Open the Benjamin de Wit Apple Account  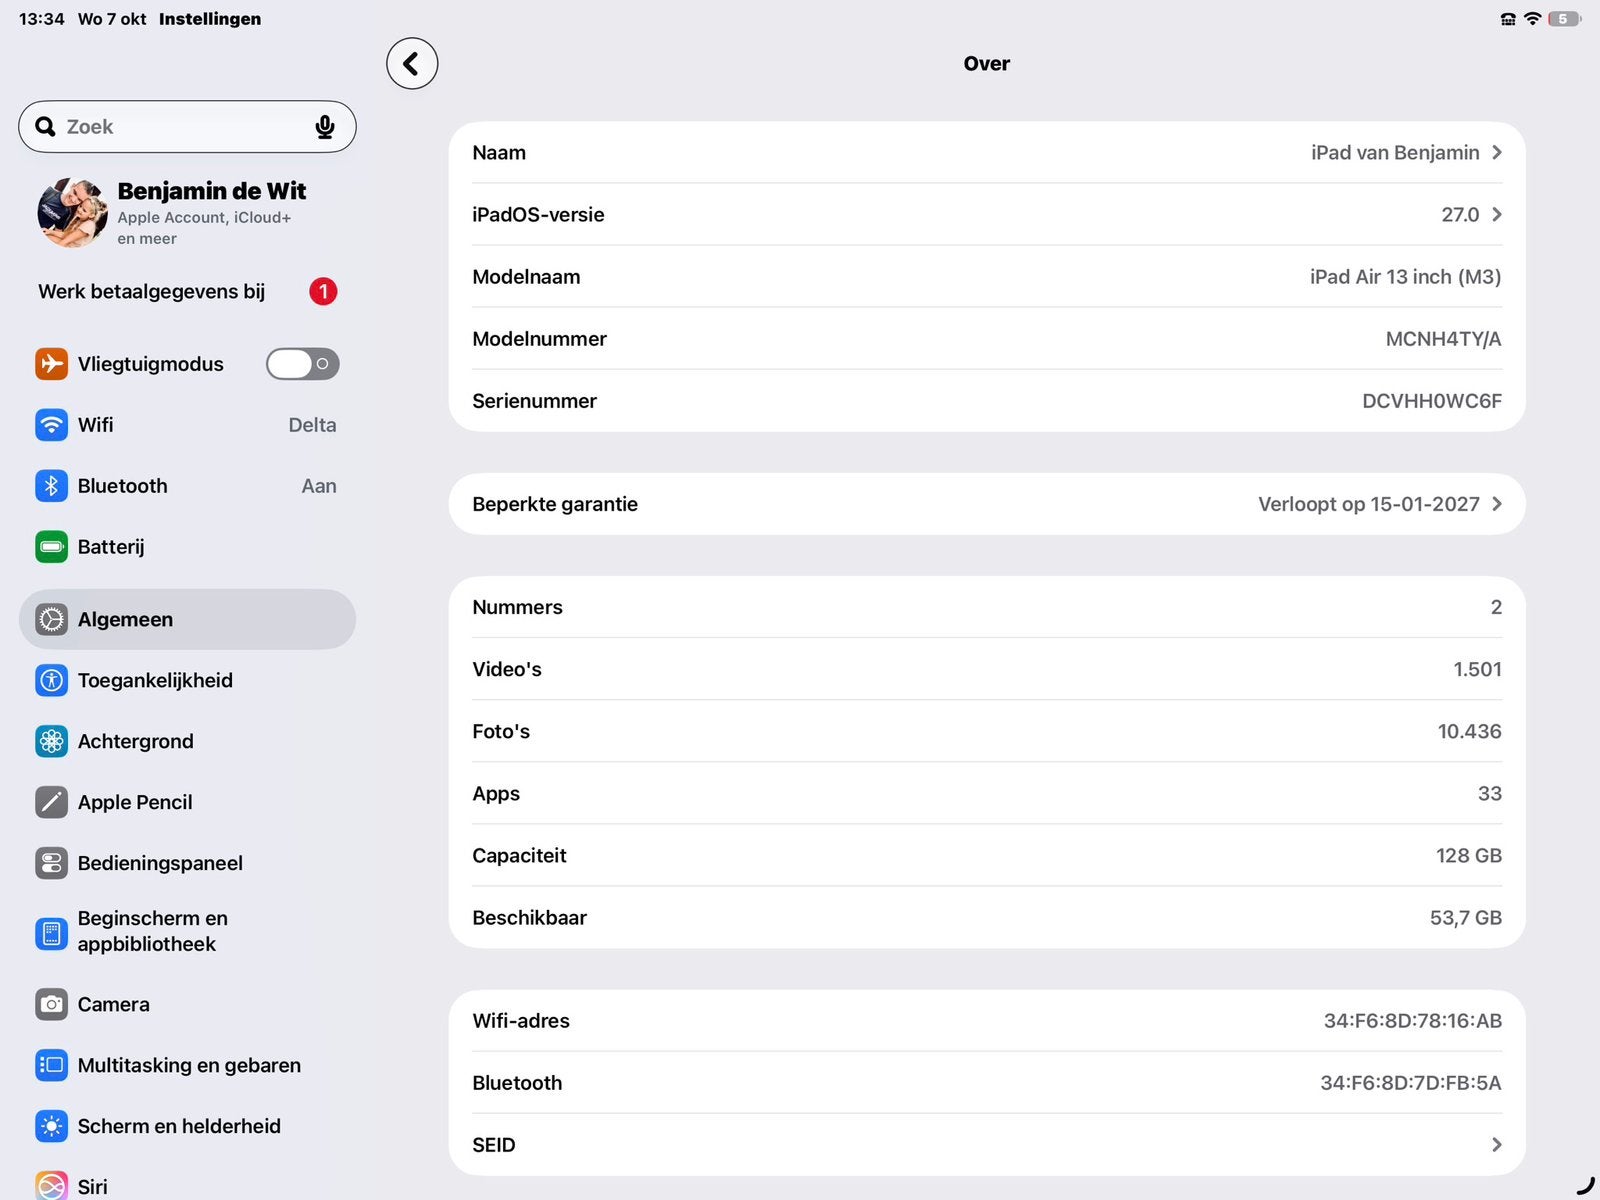187,213
